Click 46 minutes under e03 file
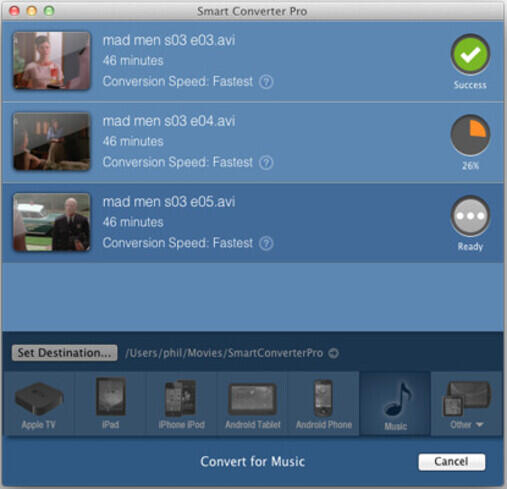The width and height of the screenshot is (507, 489). tap(133, 61)
